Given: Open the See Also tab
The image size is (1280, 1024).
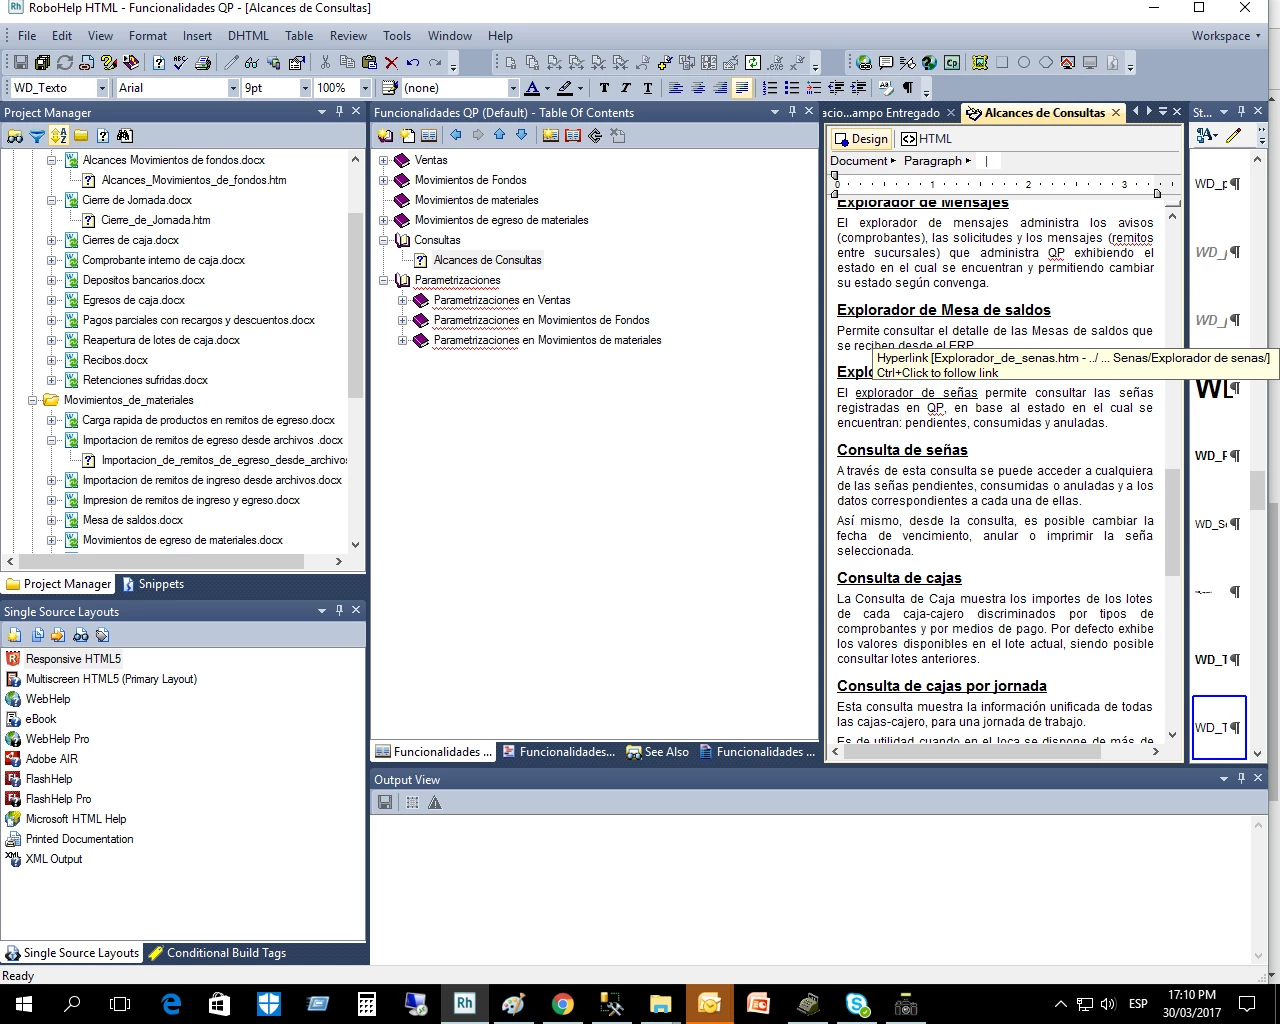Looking at the screenshot, I should 657,752.
